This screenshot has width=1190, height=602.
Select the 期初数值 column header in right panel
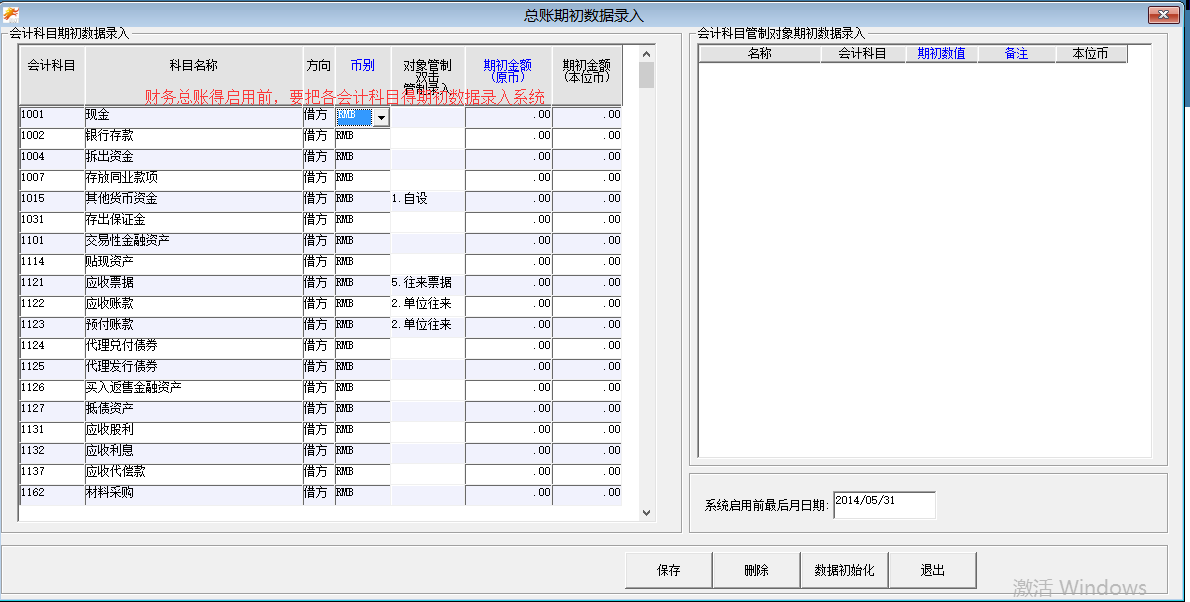pos(941,54)
